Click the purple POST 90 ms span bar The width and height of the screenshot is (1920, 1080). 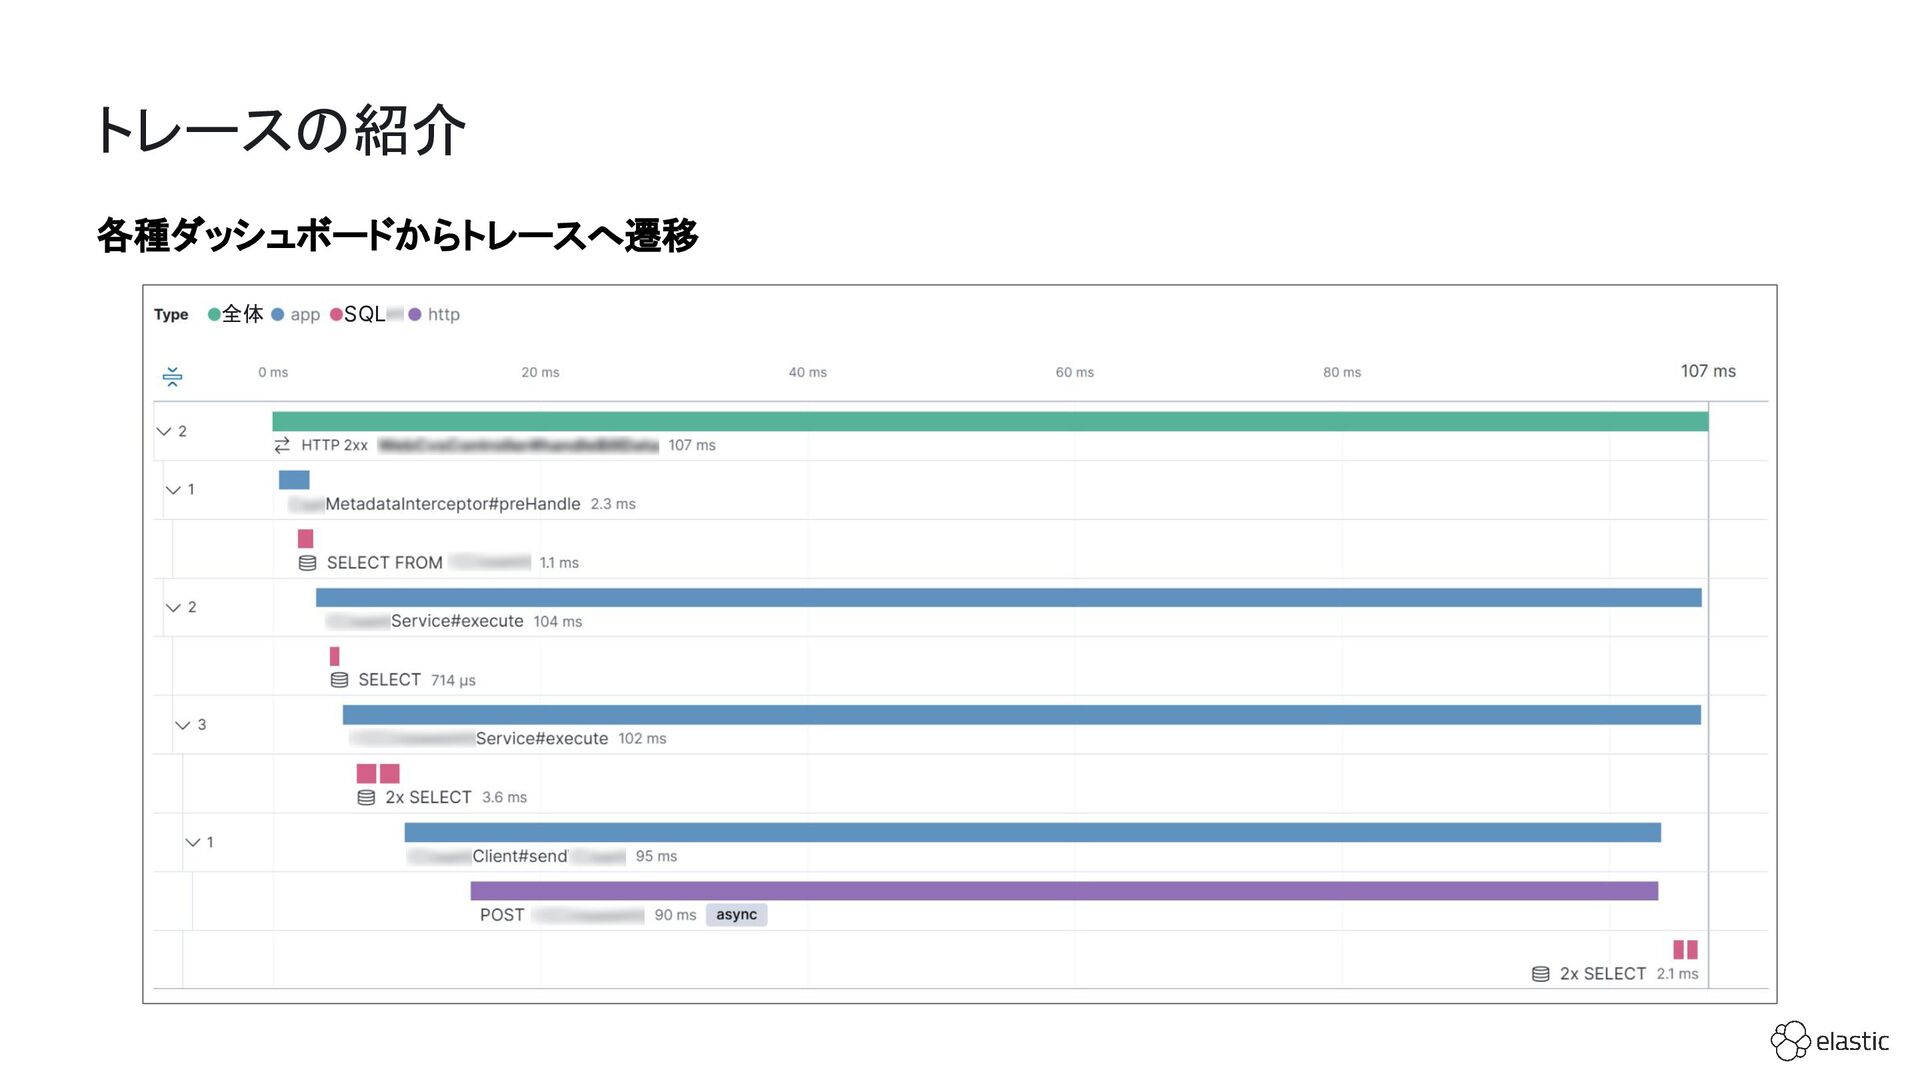tap(1063, 891)
